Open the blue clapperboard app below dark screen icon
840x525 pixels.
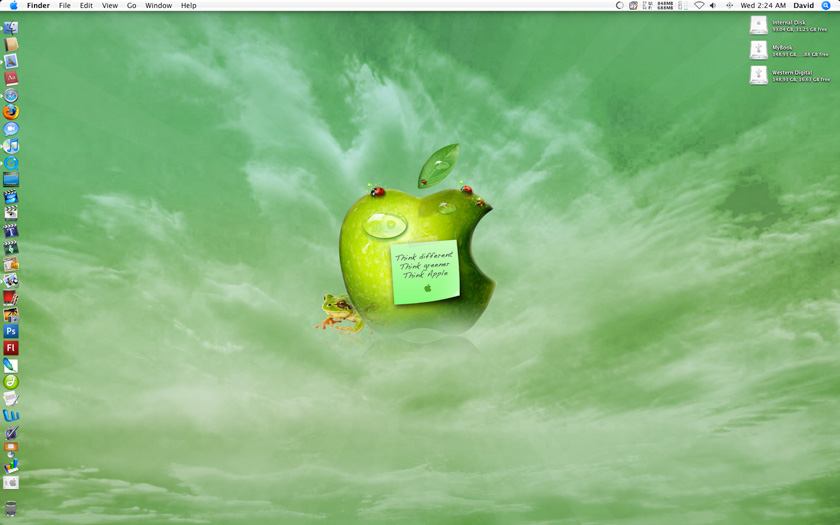[11, 197]
